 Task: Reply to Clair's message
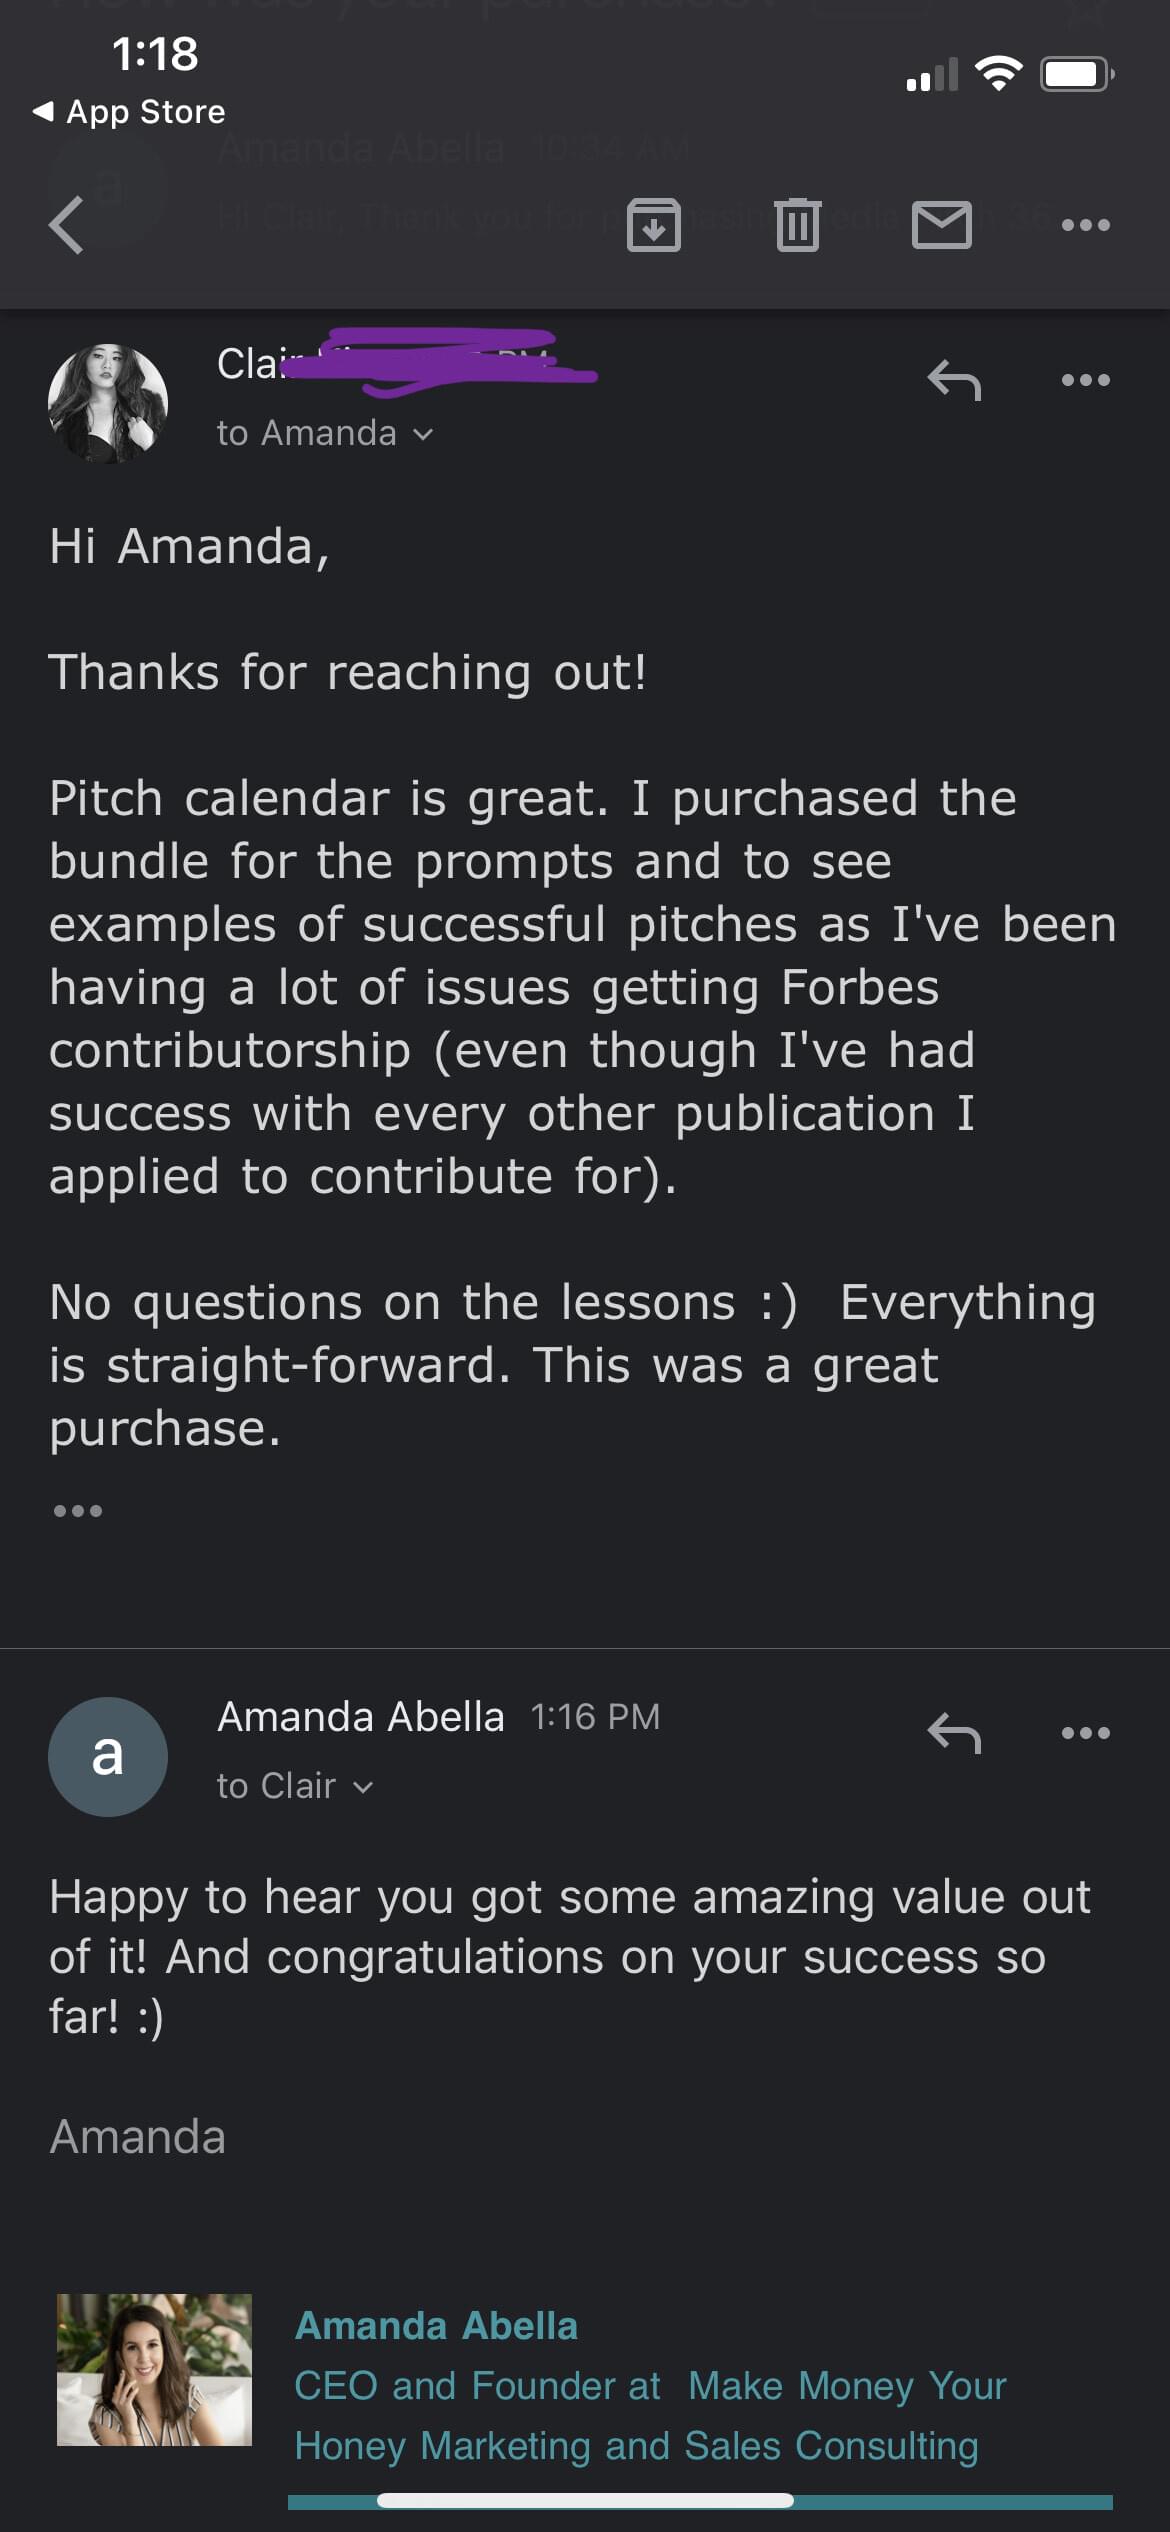(954, 381)
